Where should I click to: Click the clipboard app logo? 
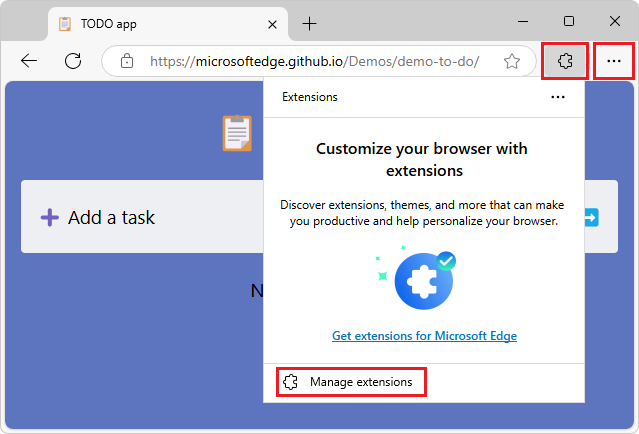[237, 133]
